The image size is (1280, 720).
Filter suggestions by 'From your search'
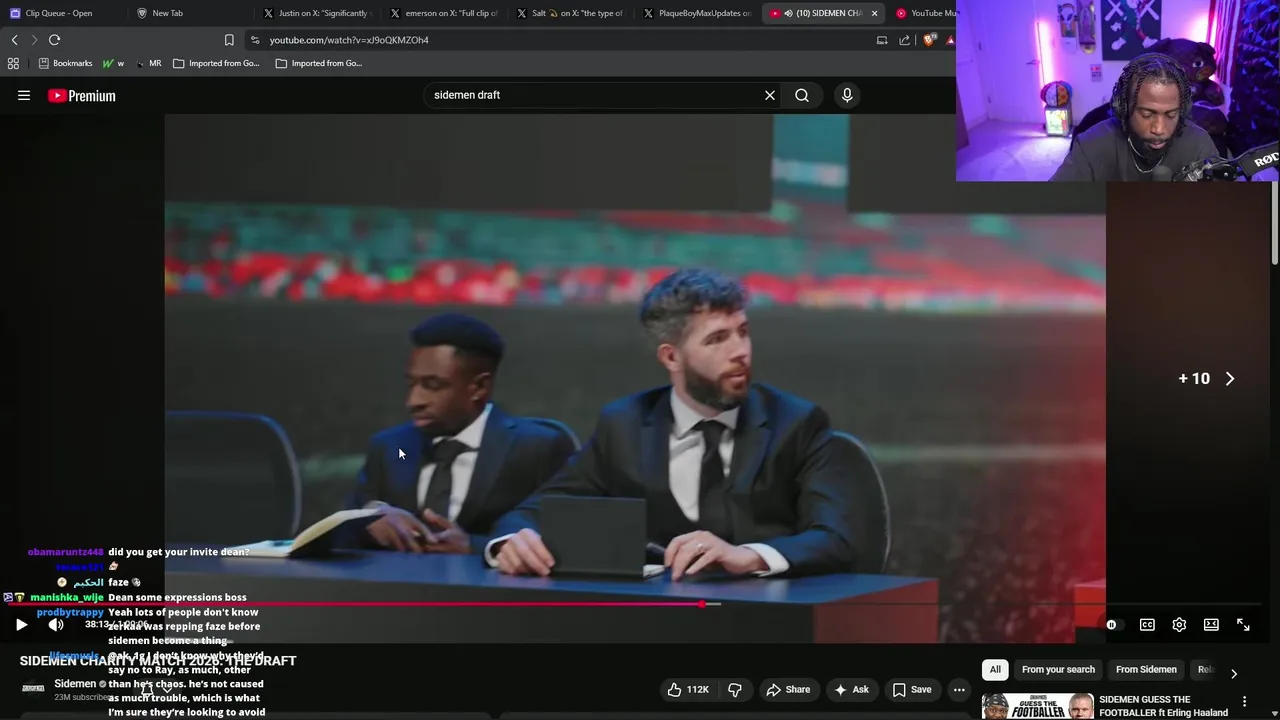[x=1058, y=670]
